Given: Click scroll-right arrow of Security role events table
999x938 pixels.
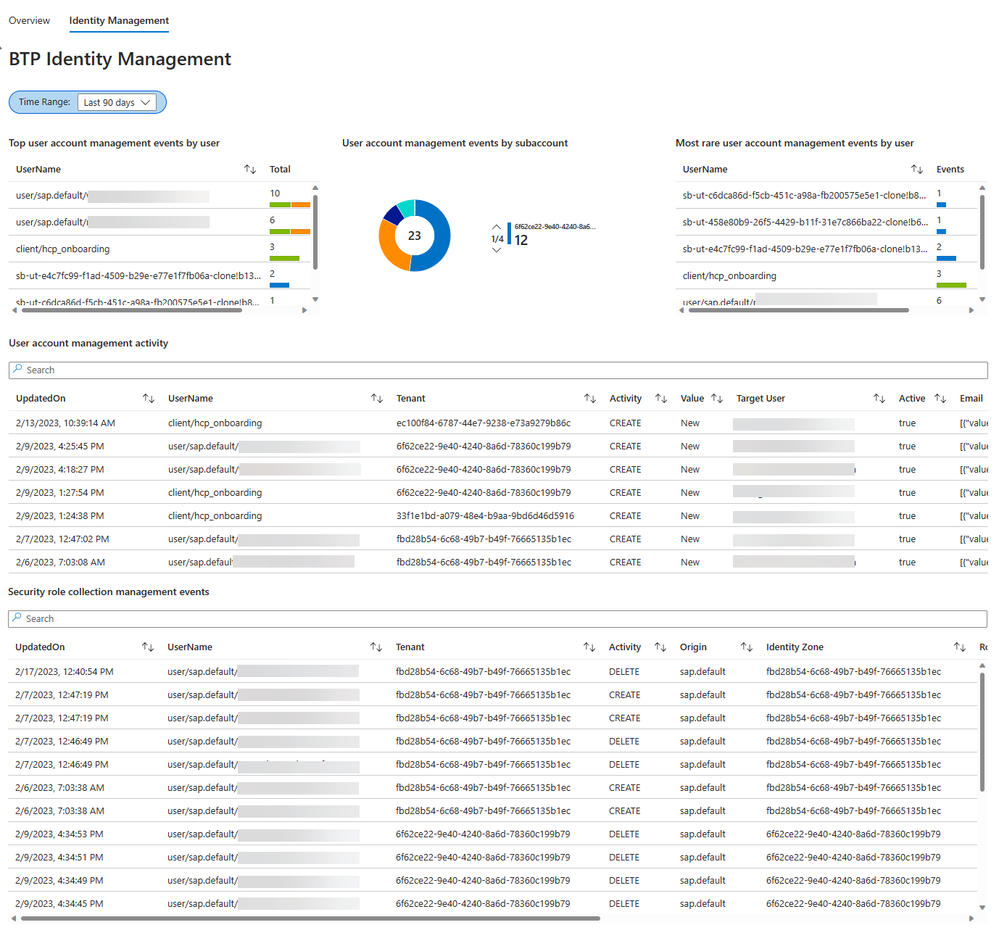Looking at the screenshot, I should tap(972, 918).
